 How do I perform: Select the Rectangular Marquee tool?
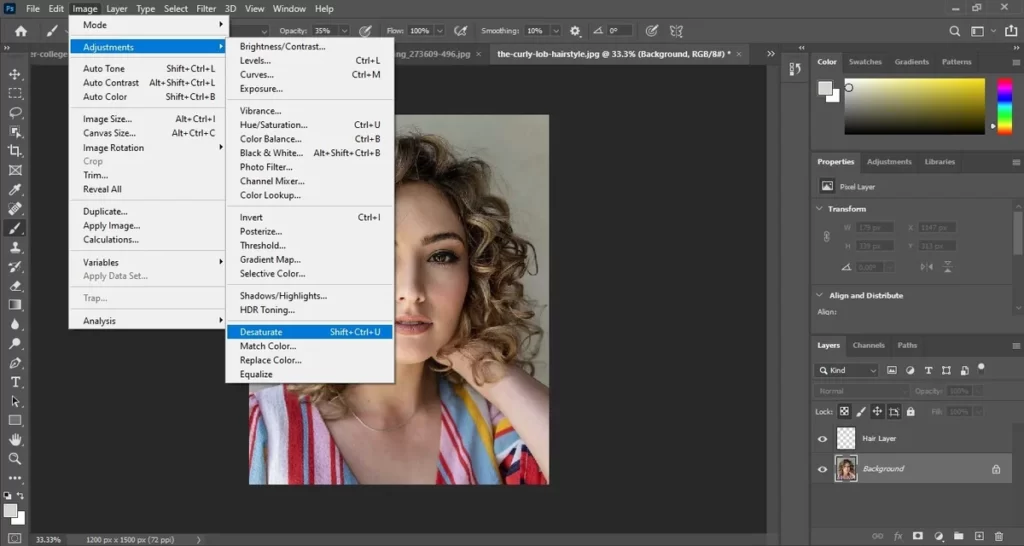pyautogui.click(x=15, y=93)
